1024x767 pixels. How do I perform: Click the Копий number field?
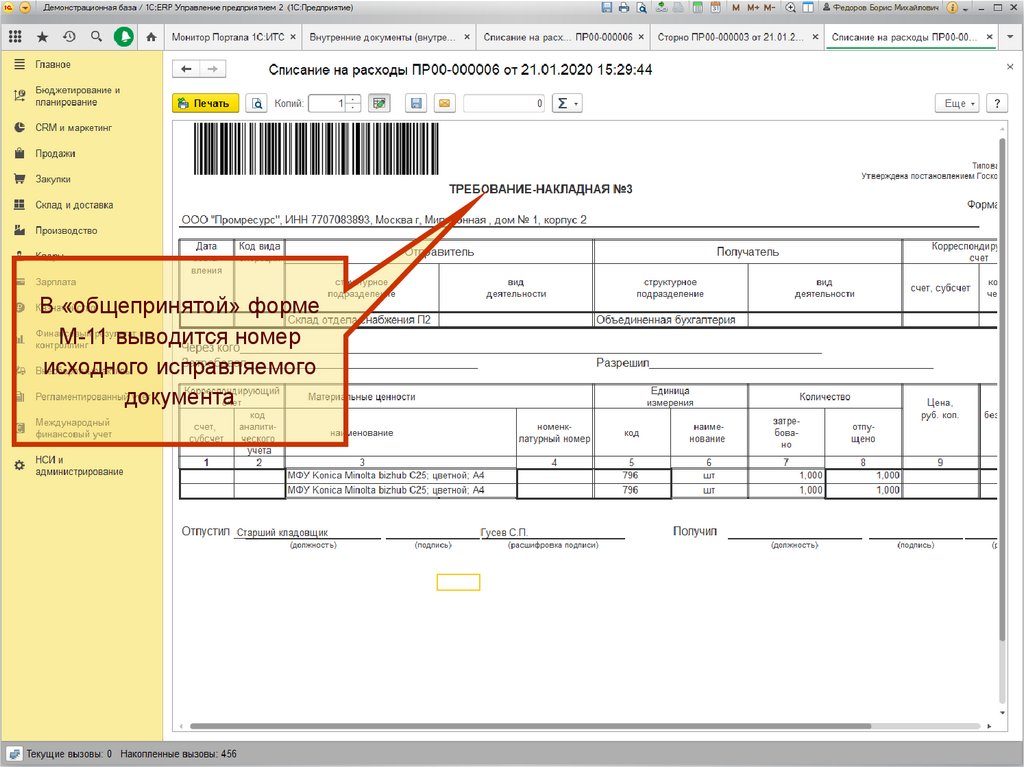click(x=327, y=103)
